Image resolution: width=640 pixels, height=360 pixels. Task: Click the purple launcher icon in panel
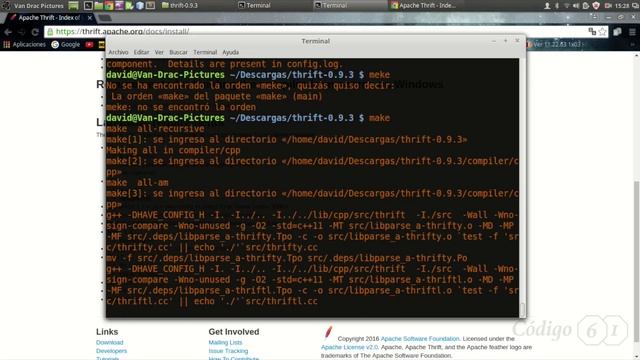point(119,5)
